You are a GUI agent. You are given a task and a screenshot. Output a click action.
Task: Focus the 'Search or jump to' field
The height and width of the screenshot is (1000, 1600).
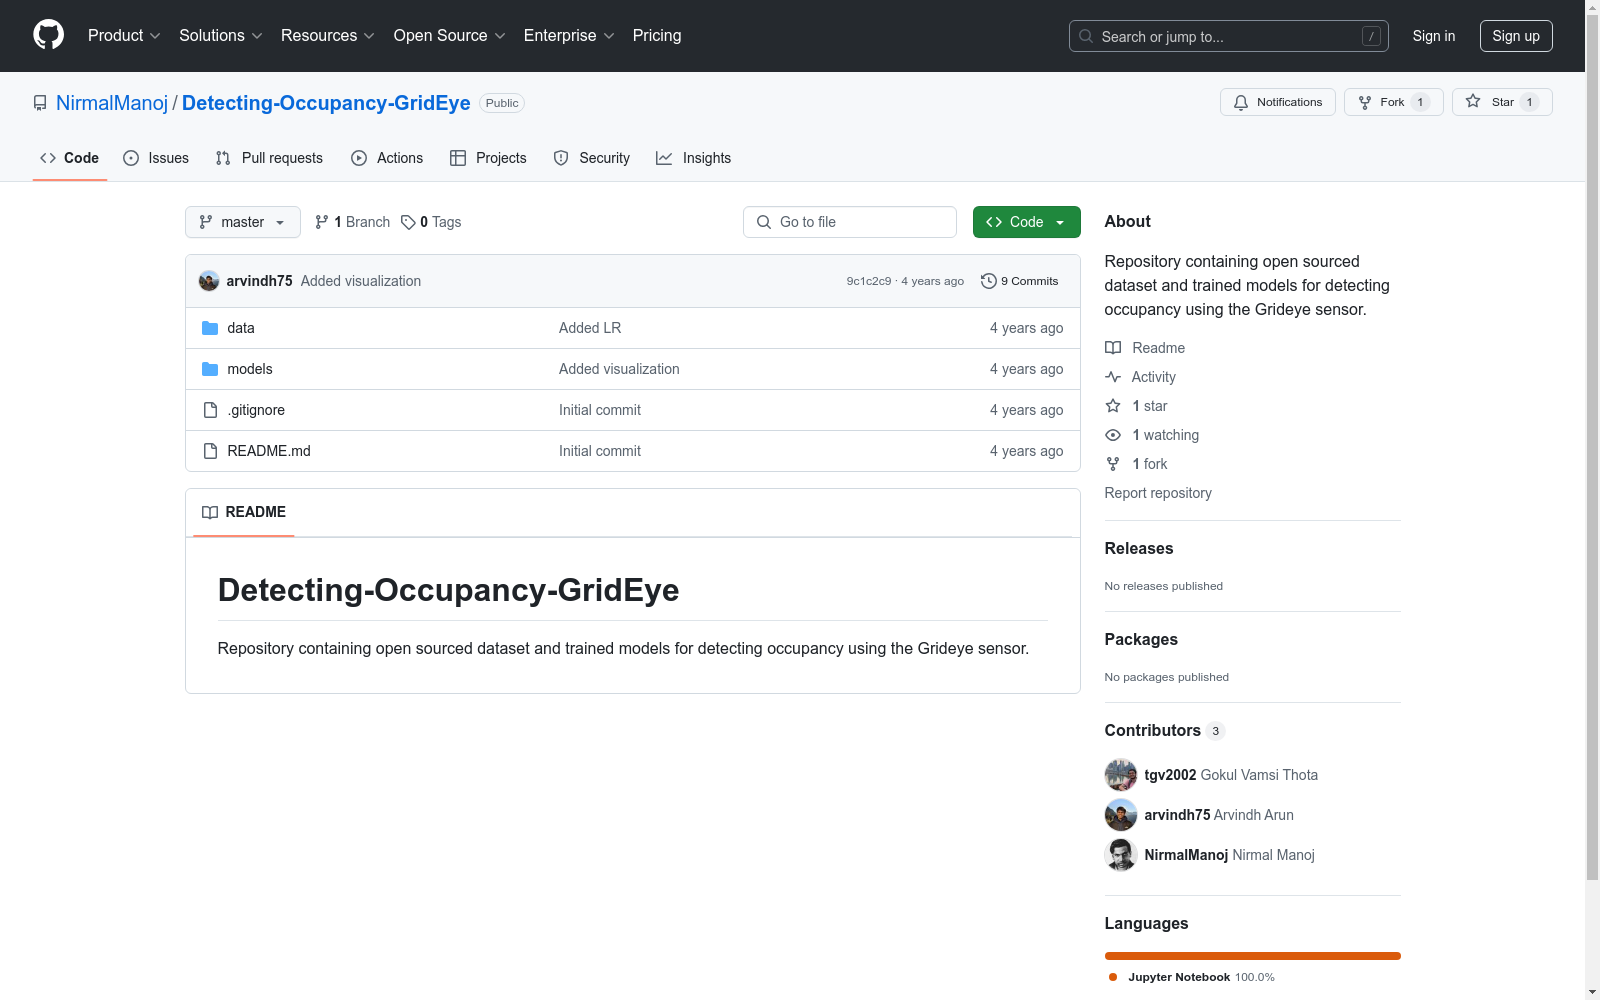(x=1229, y=36)
